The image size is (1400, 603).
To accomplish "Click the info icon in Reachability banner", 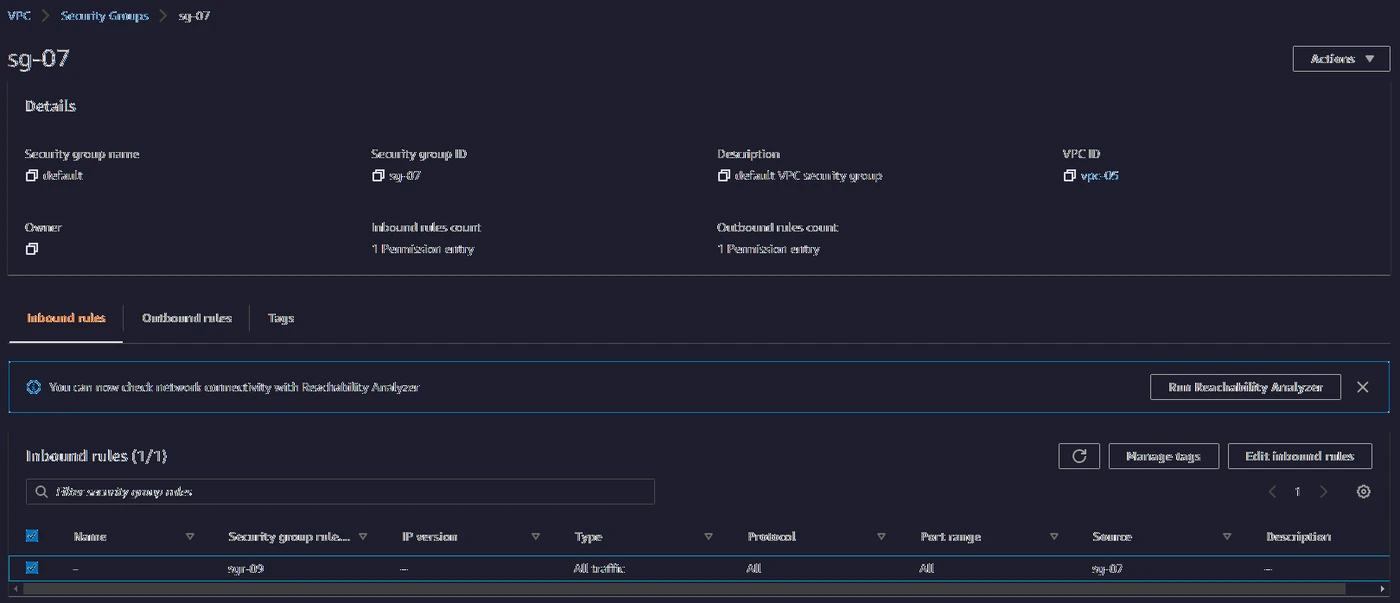I will coord(34,387).
